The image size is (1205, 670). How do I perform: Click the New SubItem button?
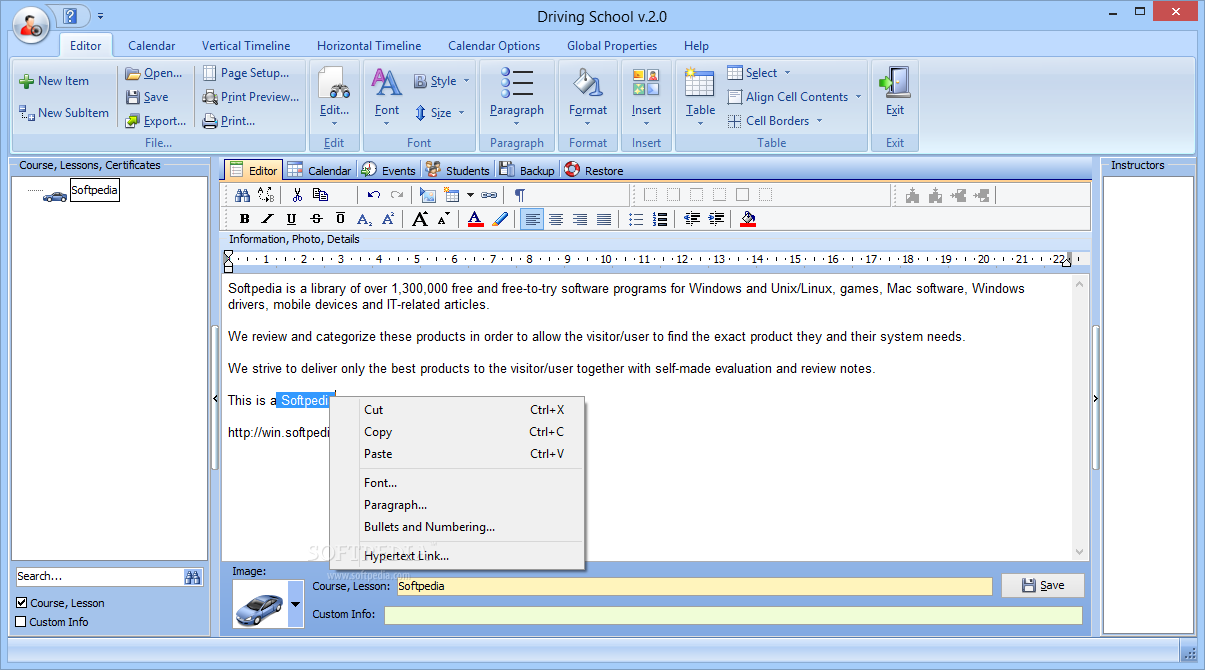[64, 113]
